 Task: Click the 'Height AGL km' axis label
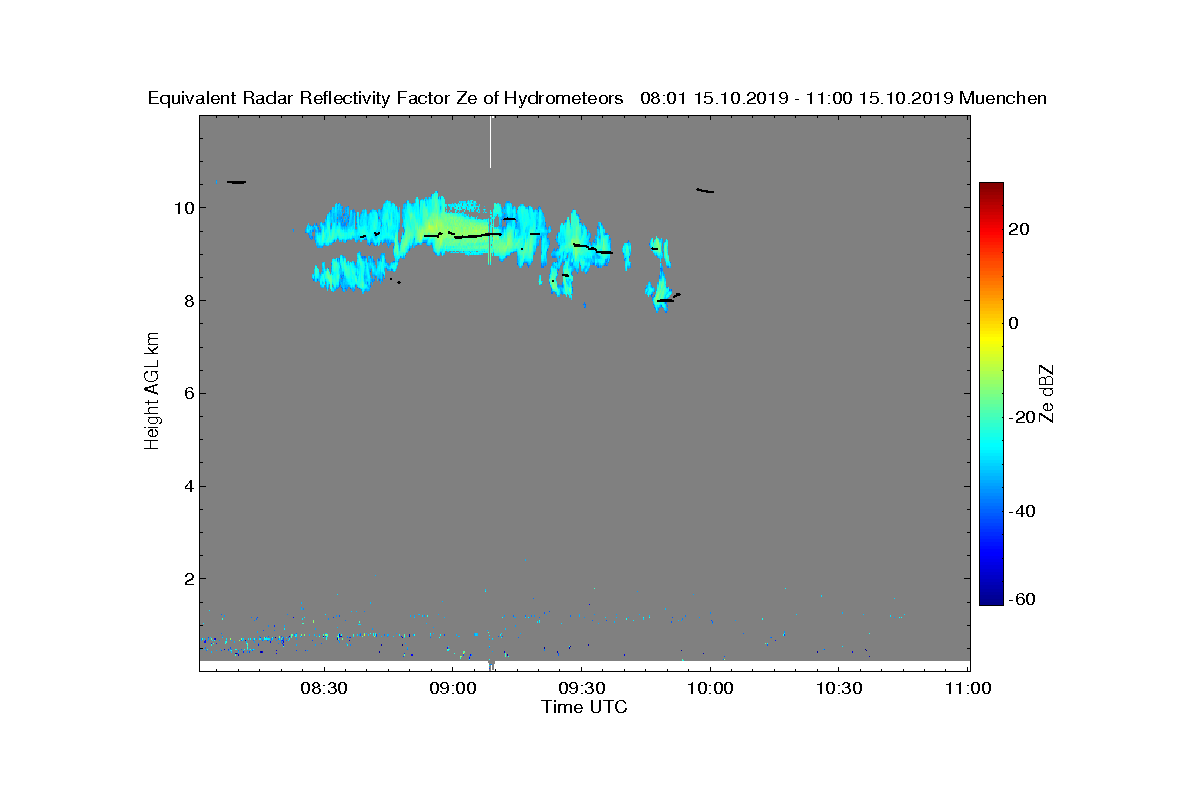click(x=152, y=389)
